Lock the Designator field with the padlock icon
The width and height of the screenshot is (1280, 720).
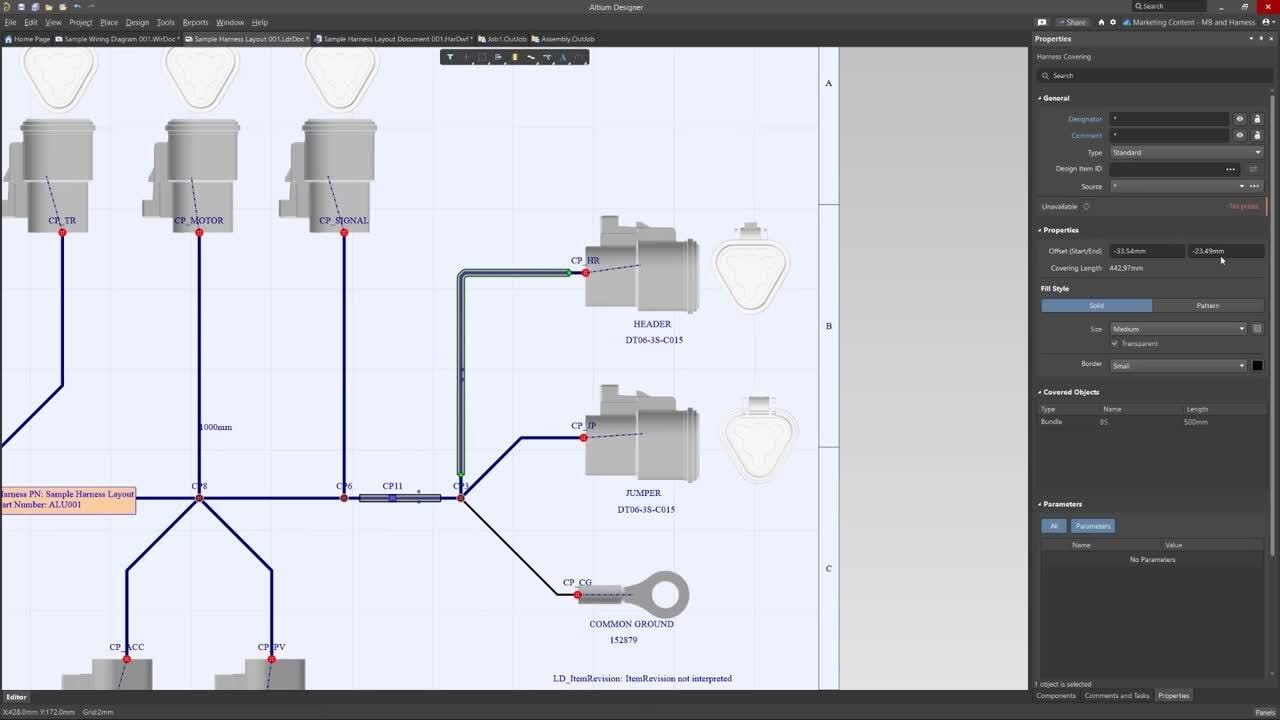pos(1257,119)
